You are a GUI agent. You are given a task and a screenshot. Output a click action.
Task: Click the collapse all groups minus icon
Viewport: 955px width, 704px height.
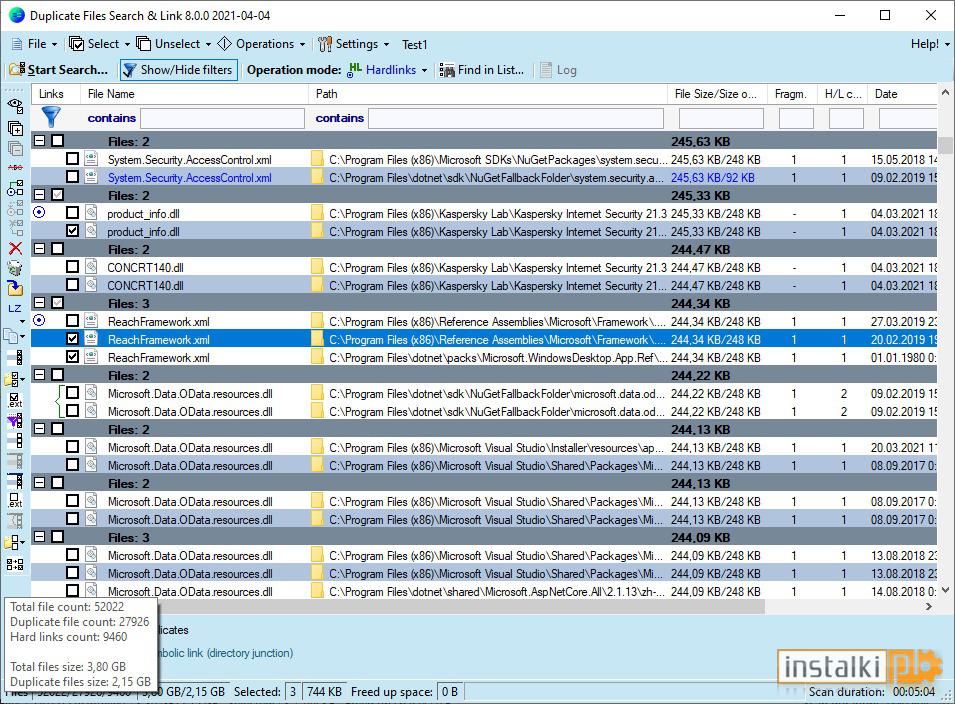pos(15,148)
